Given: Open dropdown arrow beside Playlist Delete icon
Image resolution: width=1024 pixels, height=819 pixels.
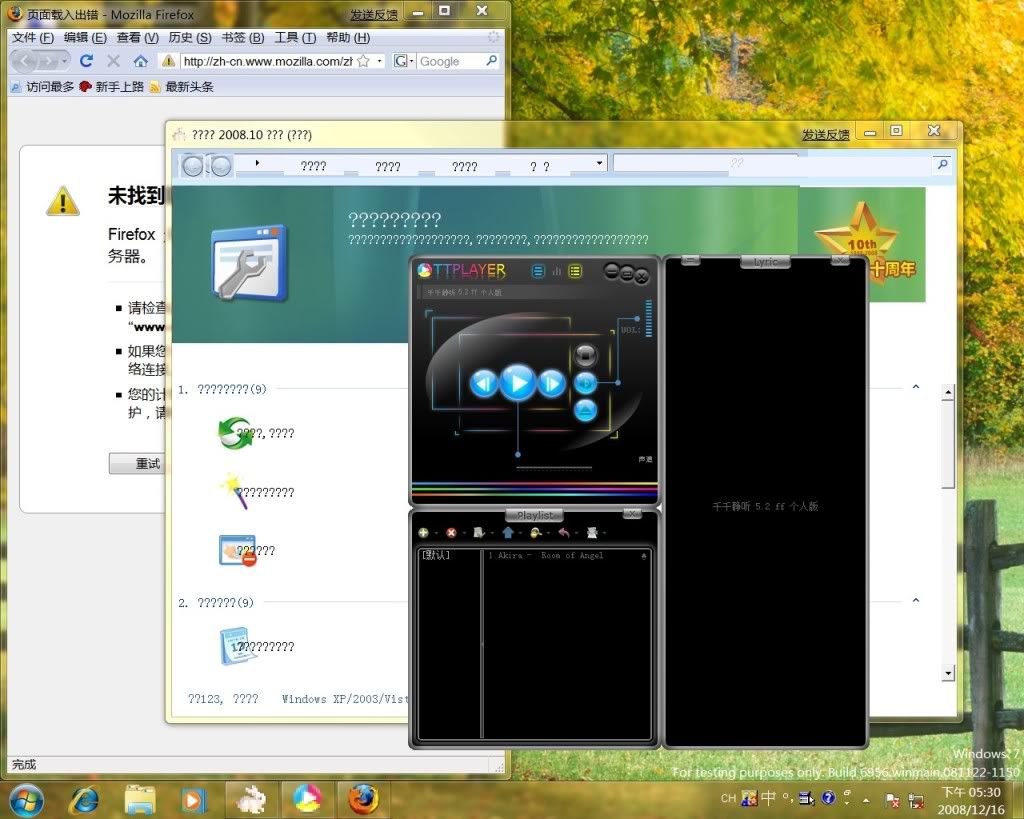Looking at the screenshot, I should click(464, 534).
